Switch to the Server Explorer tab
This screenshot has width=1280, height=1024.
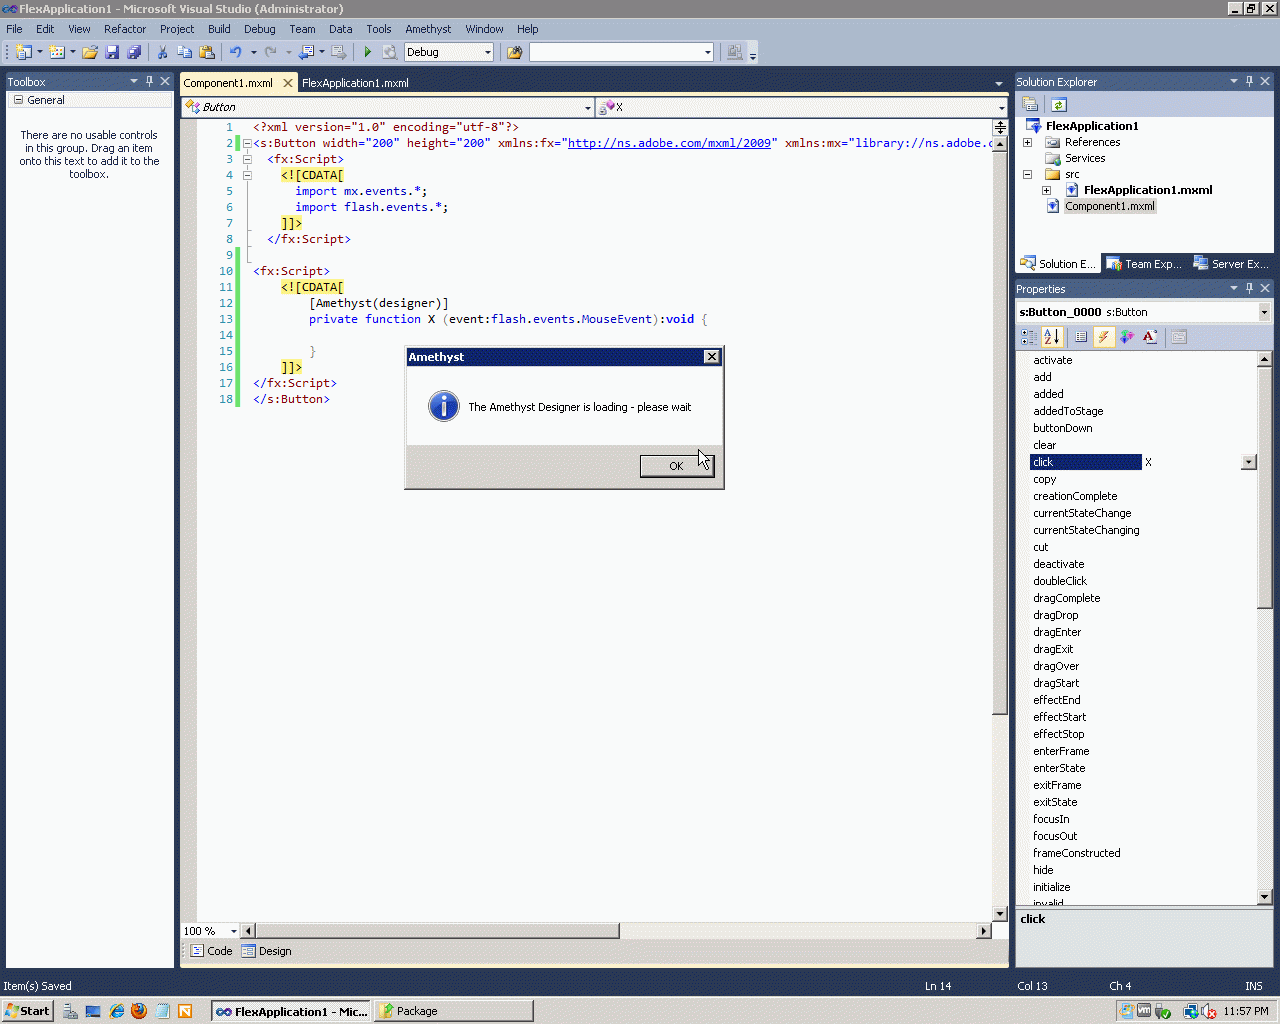1231,264
